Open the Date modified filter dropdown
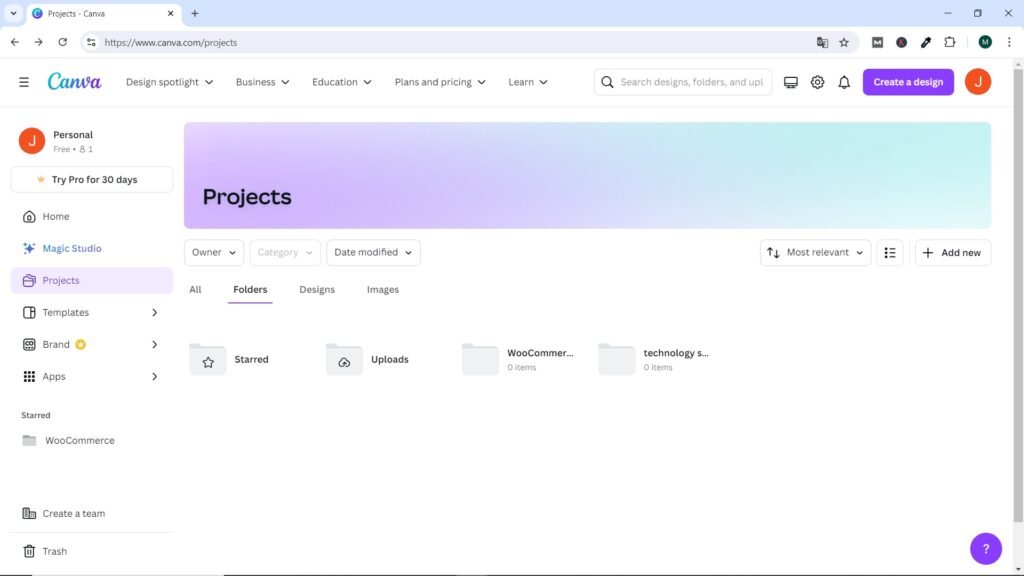The width and height of the screenshot is (1024, 576). (373, 253)
